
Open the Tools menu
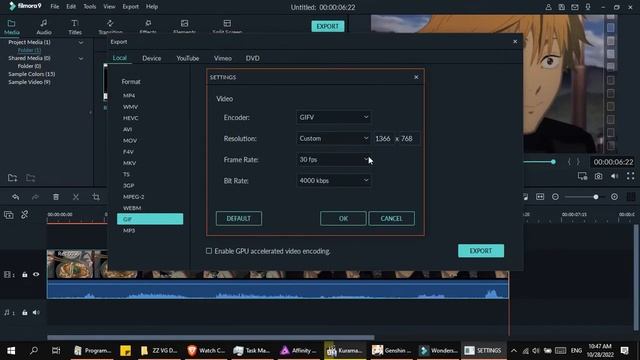click(x=89, y=7)
